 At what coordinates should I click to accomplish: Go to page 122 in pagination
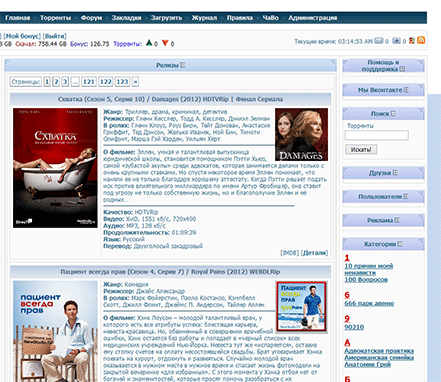[106, 82]
